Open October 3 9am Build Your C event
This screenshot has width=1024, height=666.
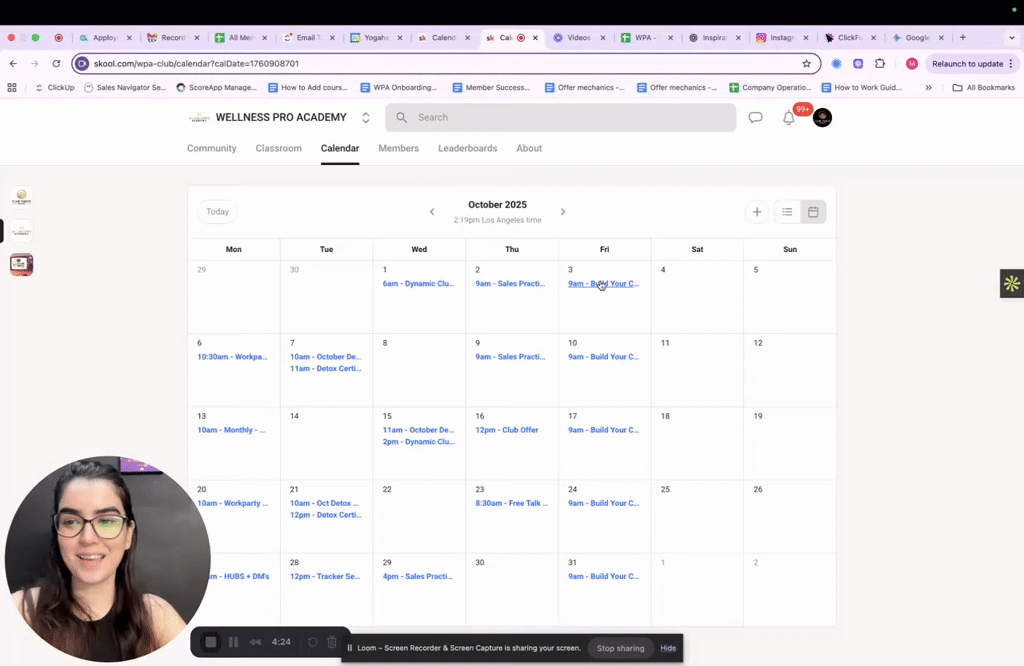603,283
